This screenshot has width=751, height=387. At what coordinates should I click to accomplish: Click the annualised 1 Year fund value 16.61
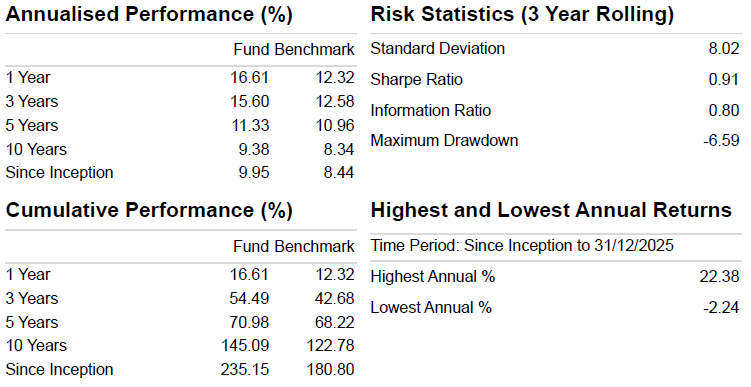coord(250,77)
